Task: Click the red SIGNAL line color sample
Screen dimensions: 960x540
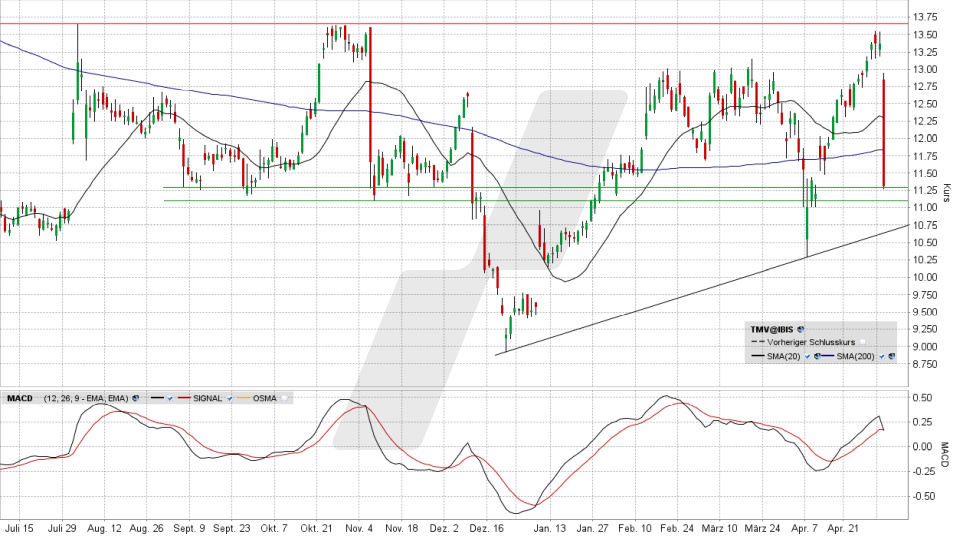Action: (186, 397)
